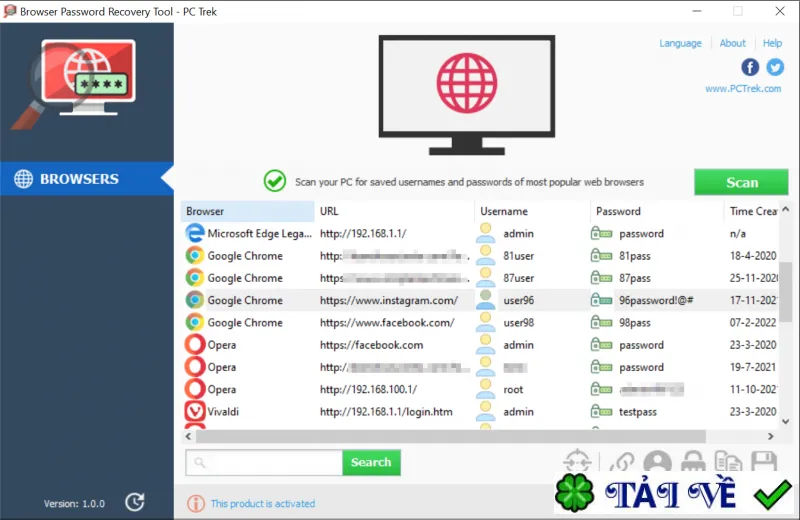
Task: Click the horizontal scrollbar right arrow
Action: tap(770, 436)
